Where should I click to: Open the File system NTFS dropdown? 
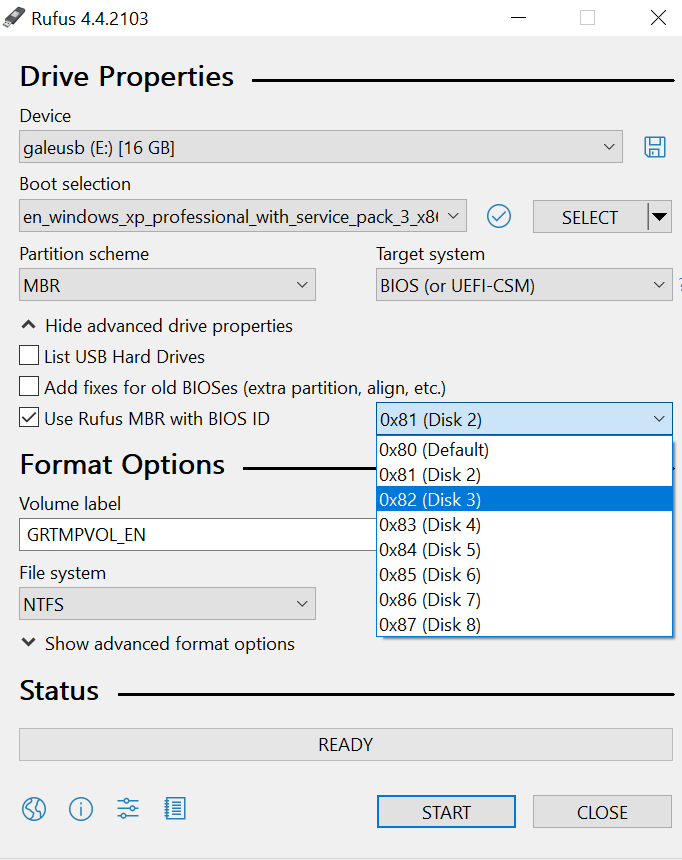[x=167, y=604]
